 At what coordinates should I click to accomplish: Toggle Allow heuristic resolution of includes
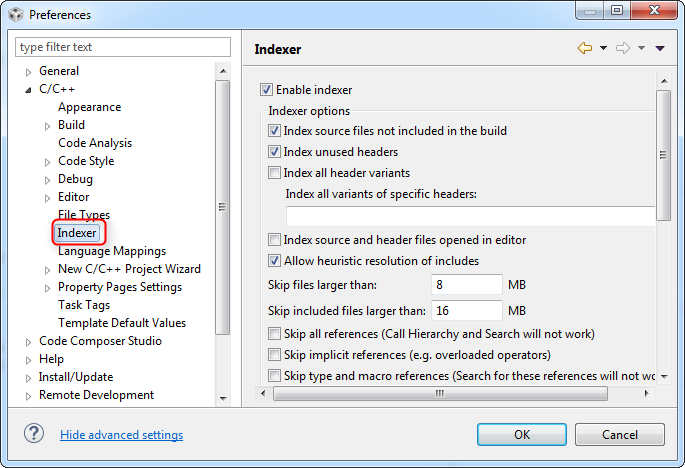tap(275, 261)
